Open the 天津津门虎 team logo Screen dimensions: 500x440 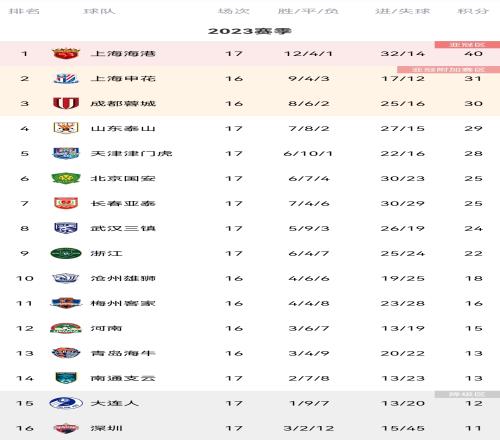point(66,153)
